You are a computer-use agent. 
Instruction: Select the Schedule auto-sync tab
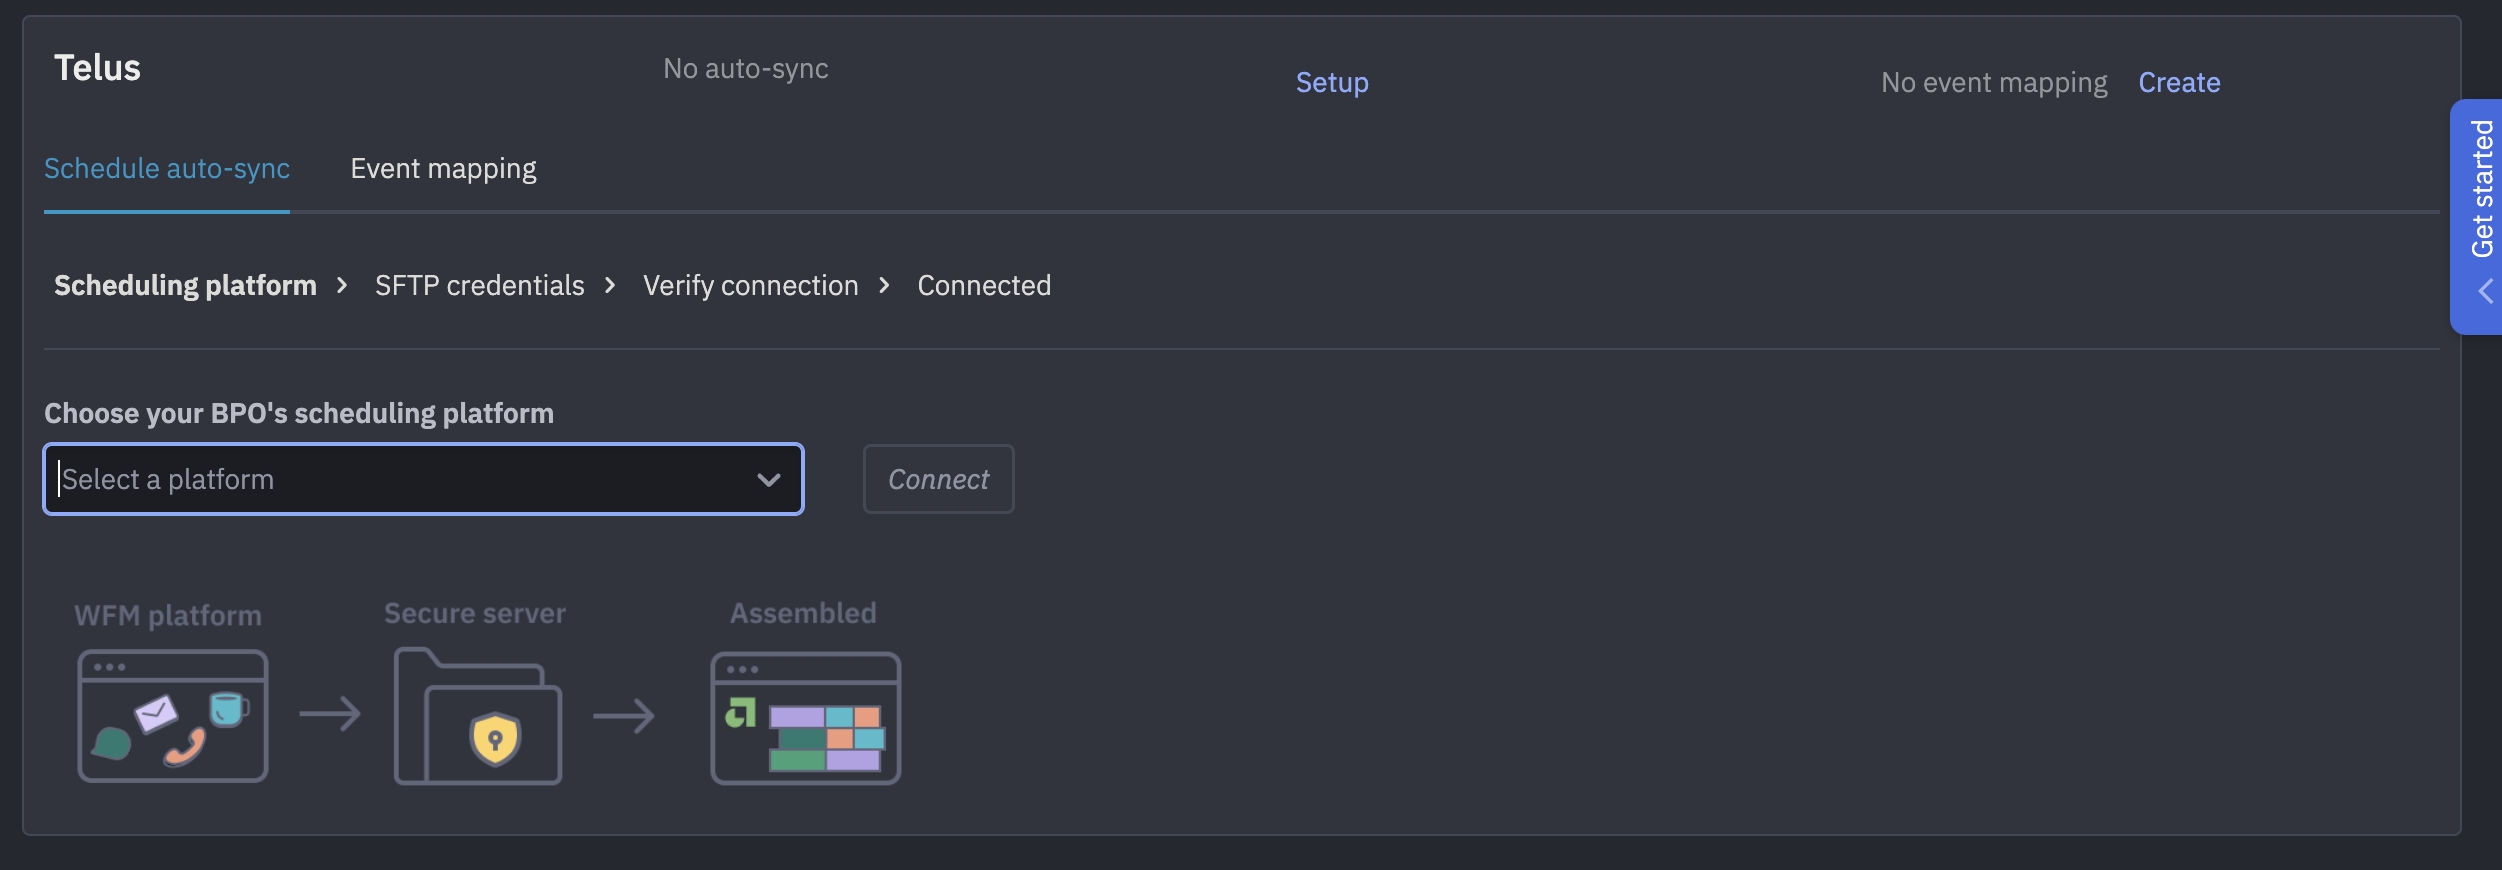point(166,168)
